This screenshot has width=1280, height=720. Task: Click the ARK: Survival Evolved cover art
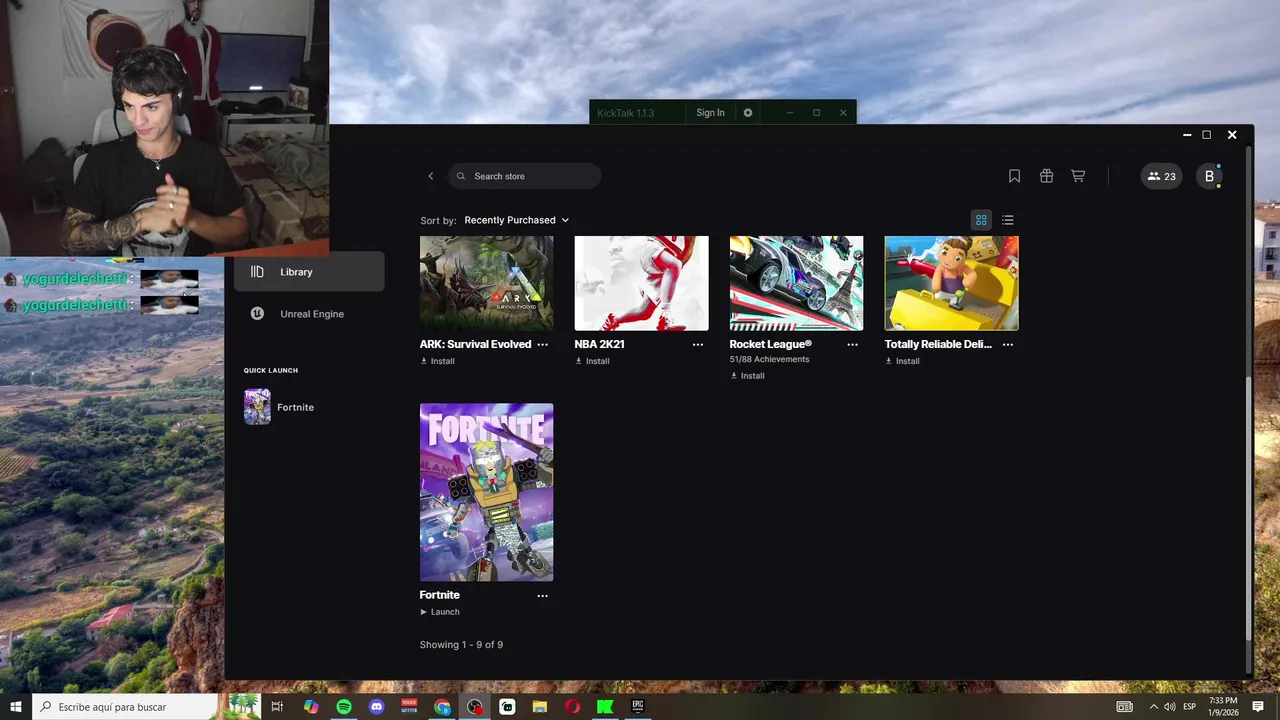click(486, 283)
